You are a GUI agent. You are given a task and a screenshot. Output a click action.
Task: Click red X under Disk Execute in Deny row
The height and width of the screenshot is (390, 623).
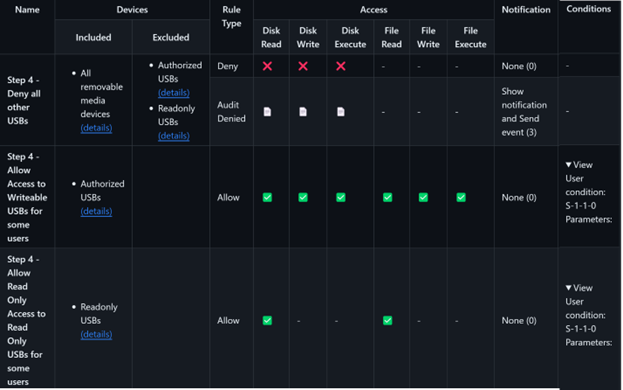[x=341, y=66]
